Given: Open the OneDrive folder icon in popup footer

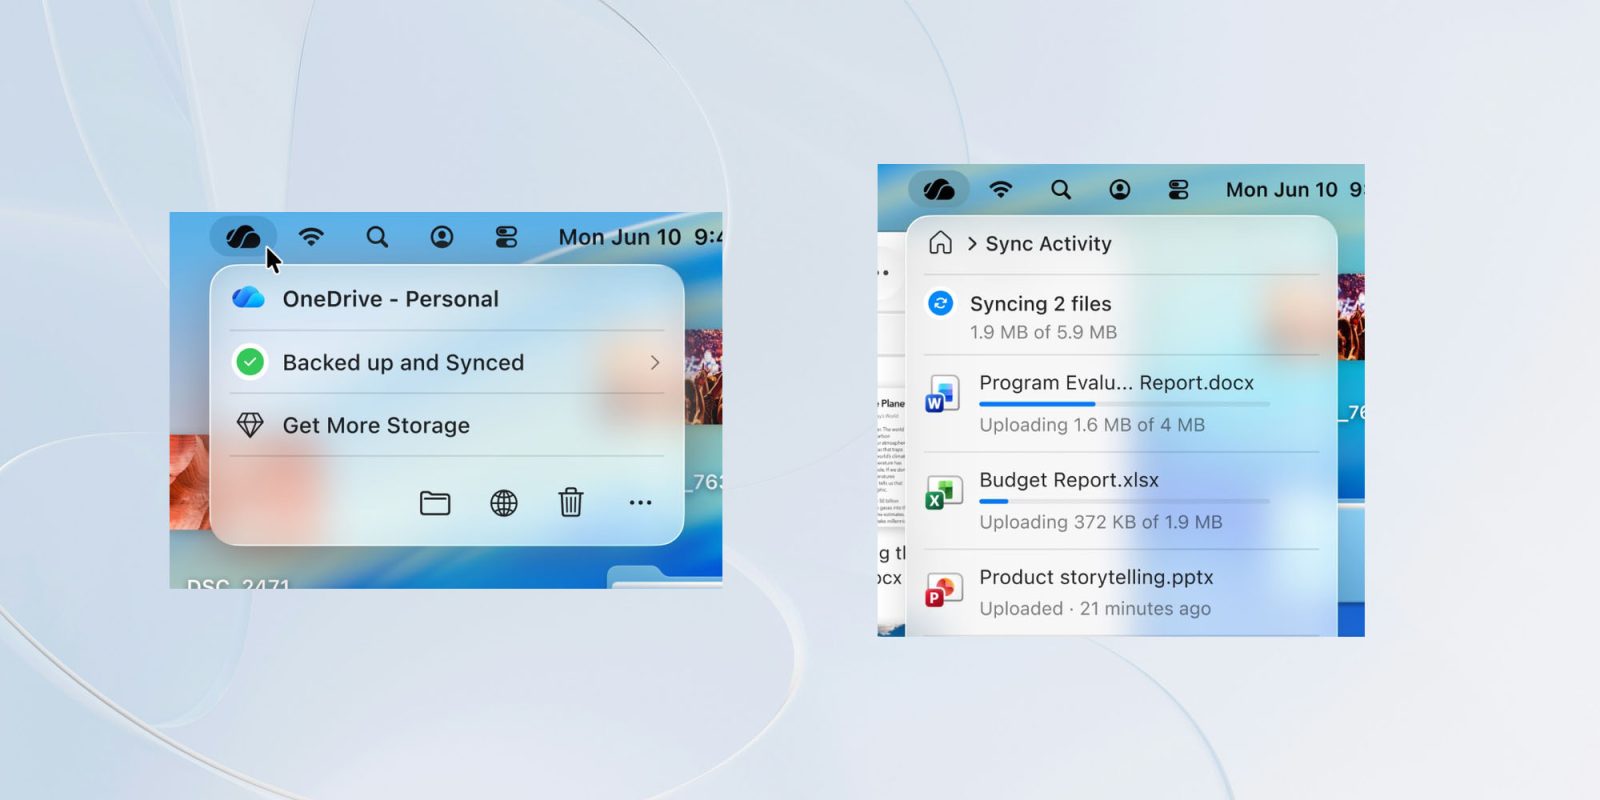Looking at the screenshot, I should point(435,503).
